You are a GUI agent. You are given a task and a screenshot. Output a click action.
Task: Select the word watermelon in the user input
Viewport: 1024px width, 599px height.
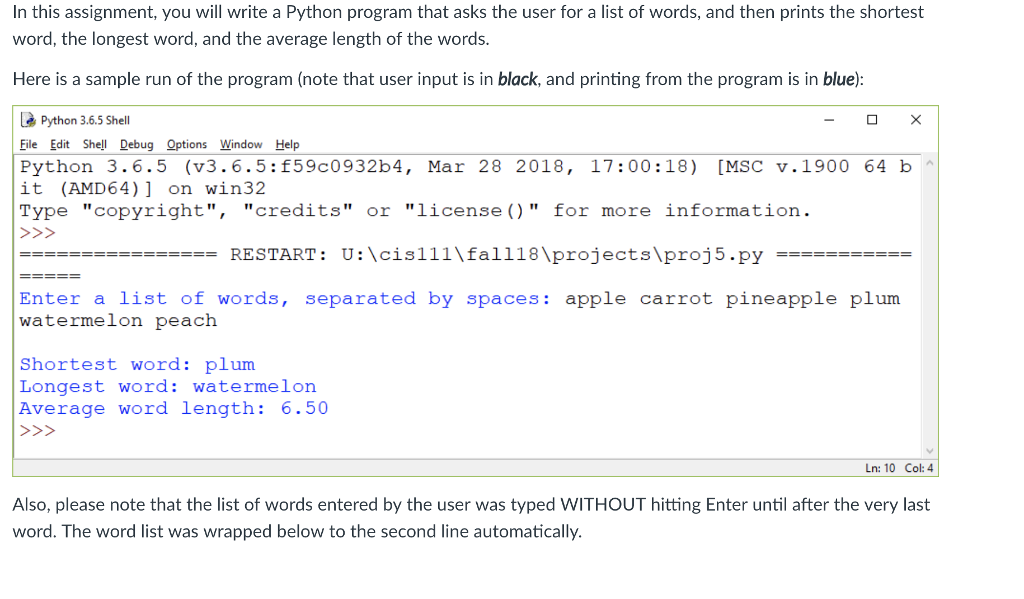point(79,320)
